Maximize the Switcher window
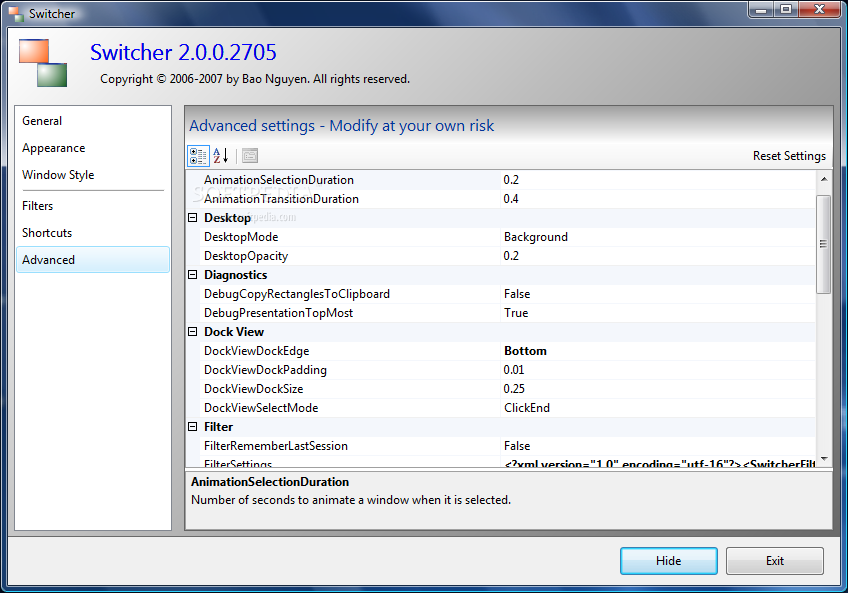The image size is (848, 593). (786, 9)
